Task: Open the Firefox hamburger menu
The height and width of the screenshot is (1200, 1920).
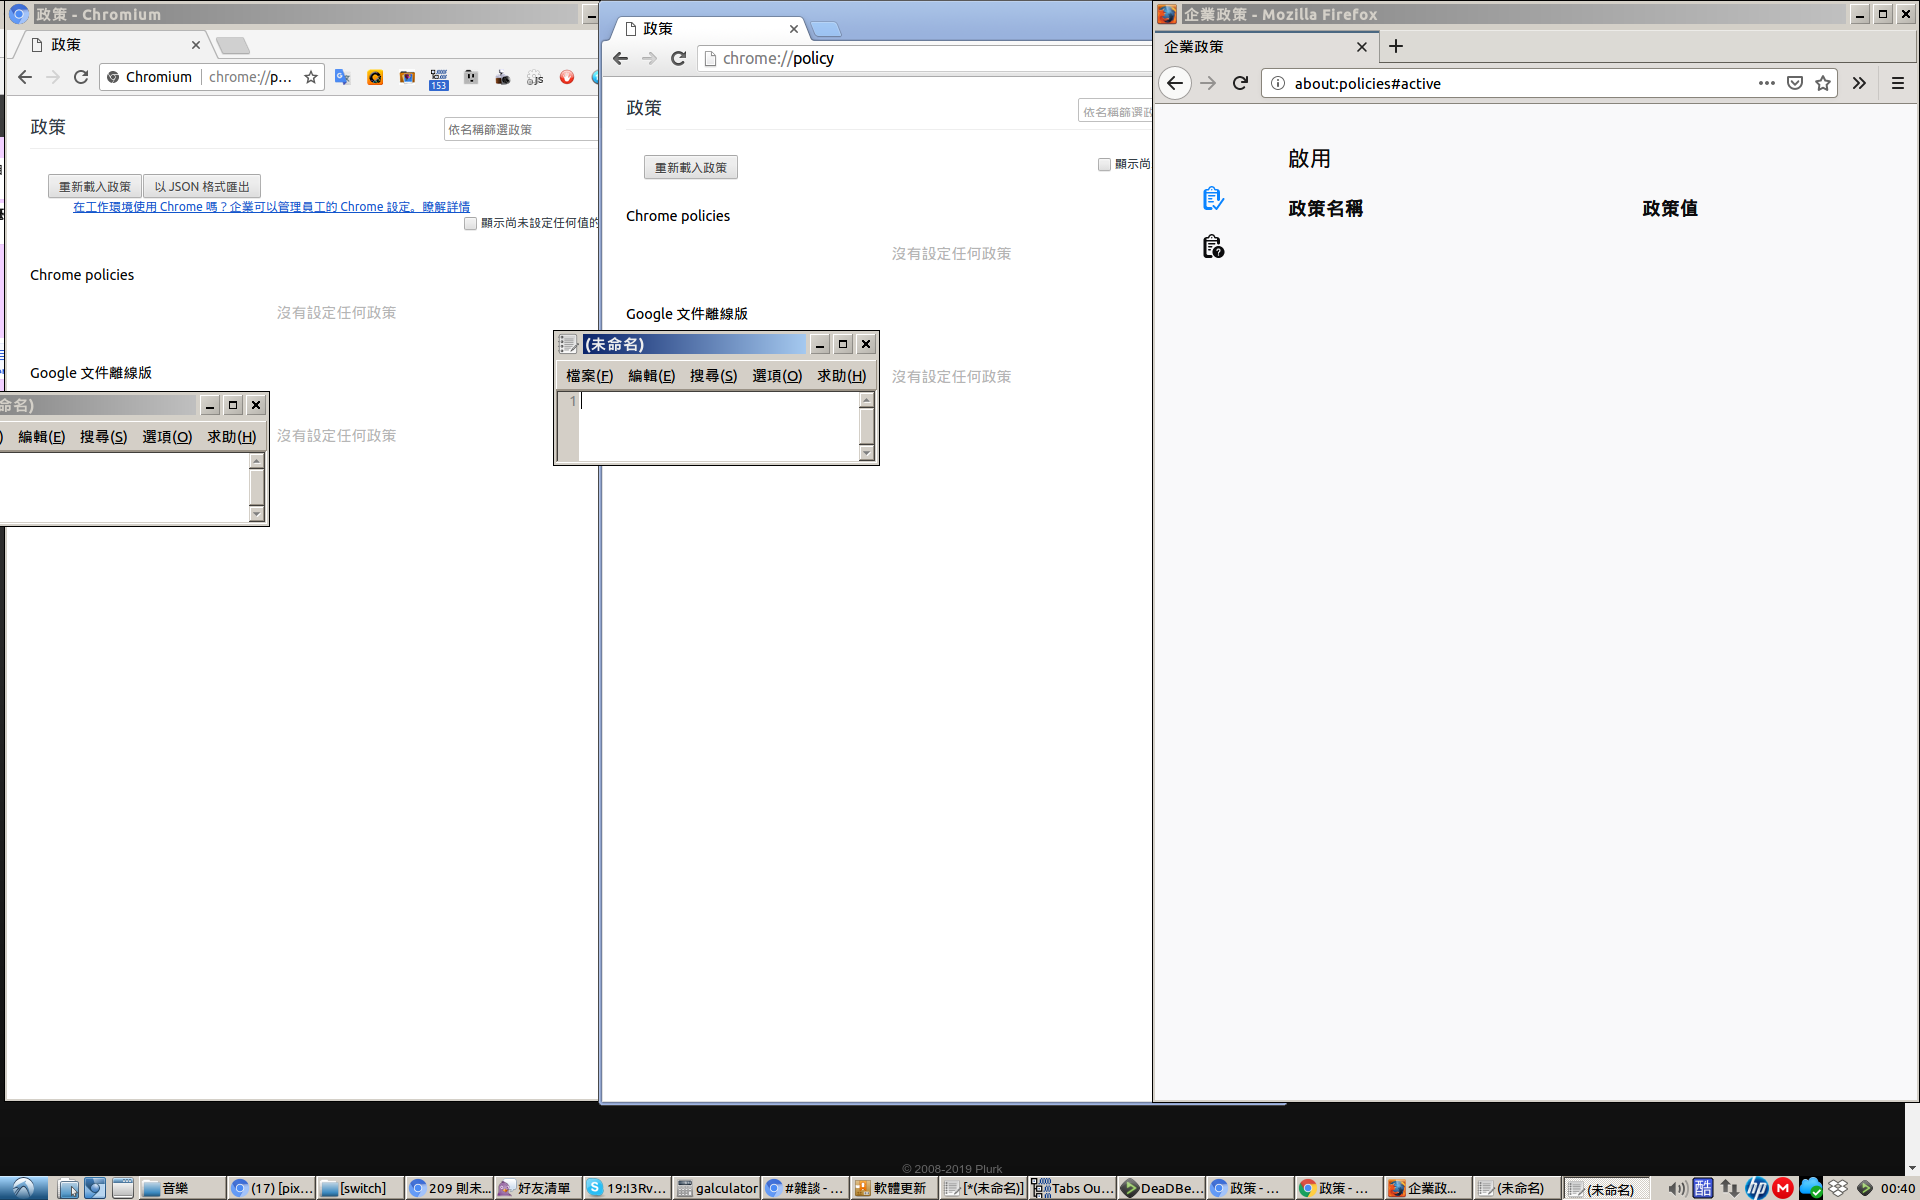Action: tap(1898, 83)
